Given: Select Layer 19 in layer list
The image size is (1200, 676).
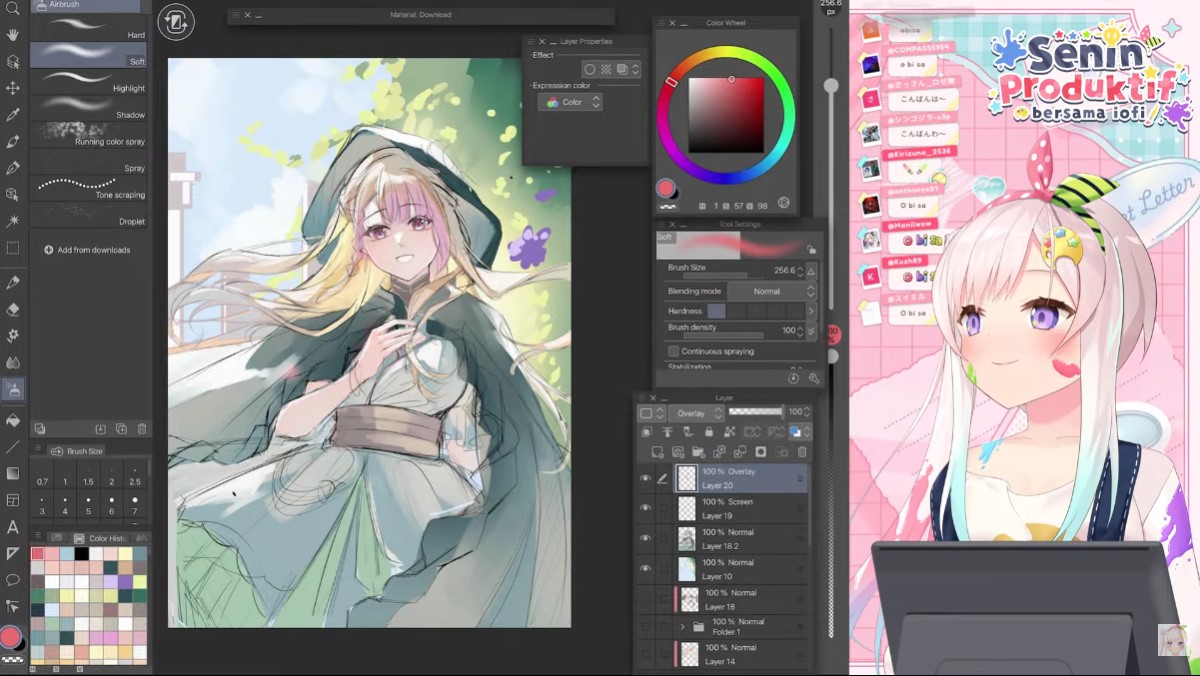Looking at the screenshot, I should [x=739, y=508].
